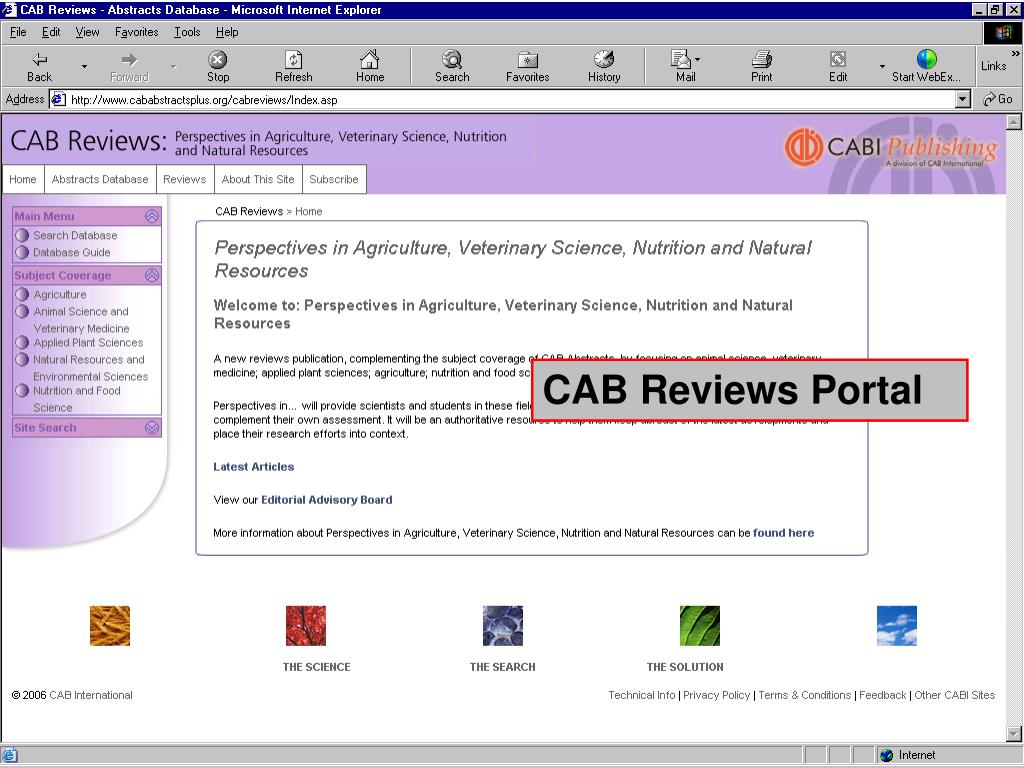This screenshot has width=1024, height=768.
Task: Open the browser Home page button
Action: click(370, 67)
